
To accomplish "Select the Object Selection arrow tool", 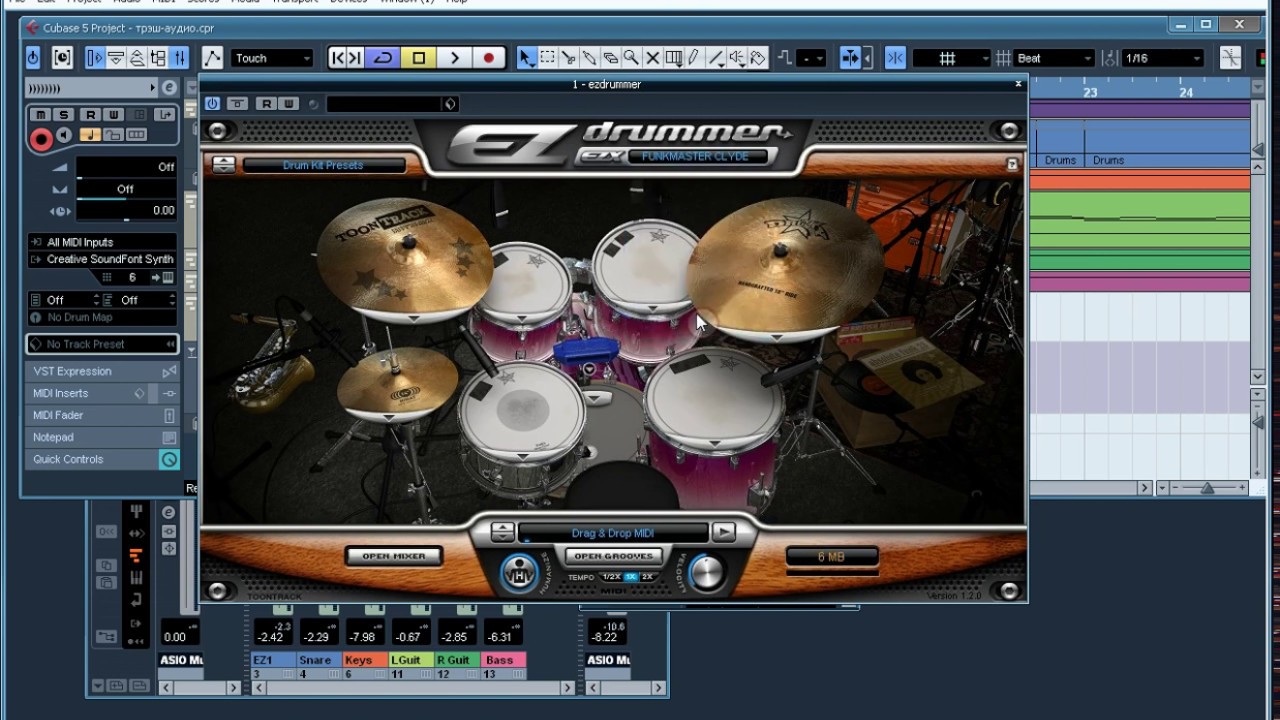I will click(527, 58).
